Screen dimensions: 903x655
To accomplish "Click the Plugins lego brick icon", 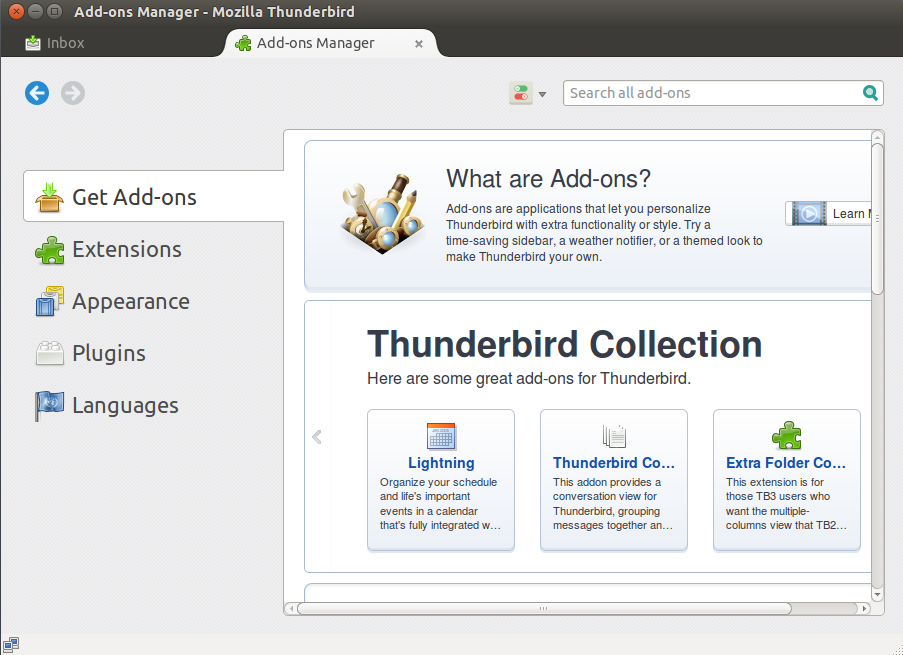I will pyautogui.click(x=50, y=353).
